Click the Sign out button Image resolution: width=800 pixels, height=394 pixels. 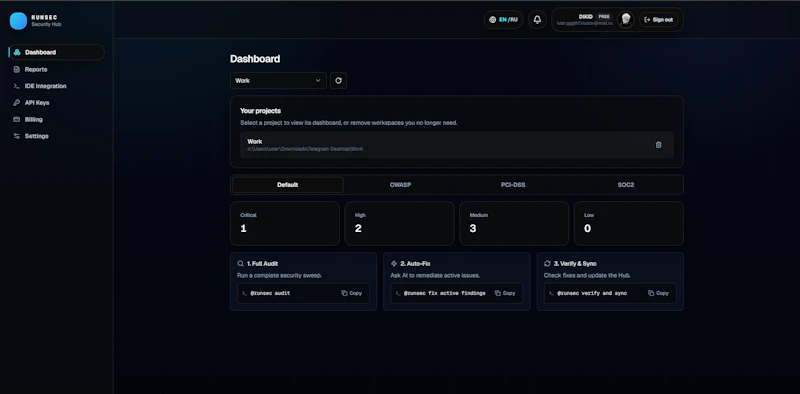[x=659, y=20]
